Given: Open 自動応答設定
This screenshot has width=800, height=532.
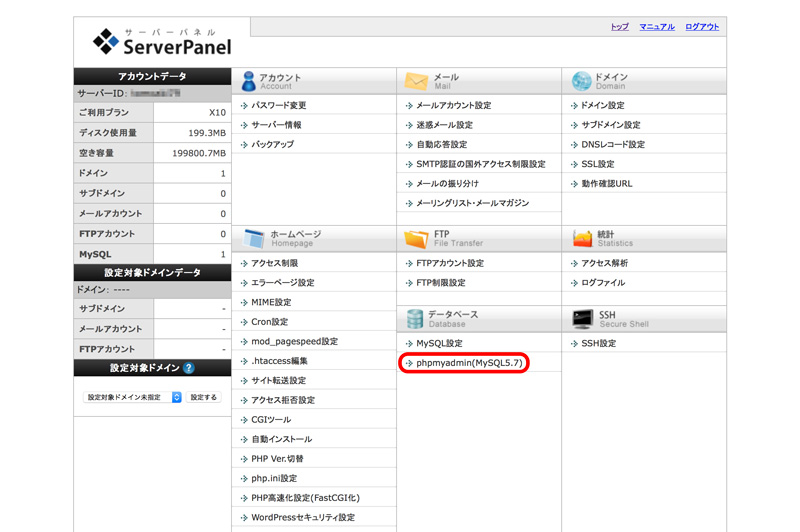Looking at the screenshot, I should pos(442,144).
